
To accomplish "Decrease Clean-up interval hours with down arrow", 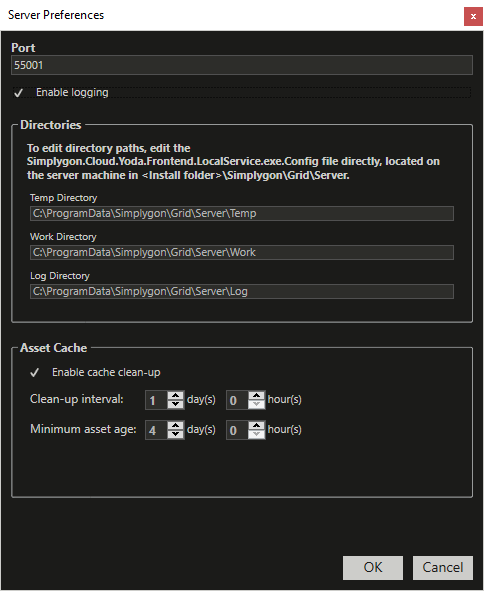I will (257, 404).
